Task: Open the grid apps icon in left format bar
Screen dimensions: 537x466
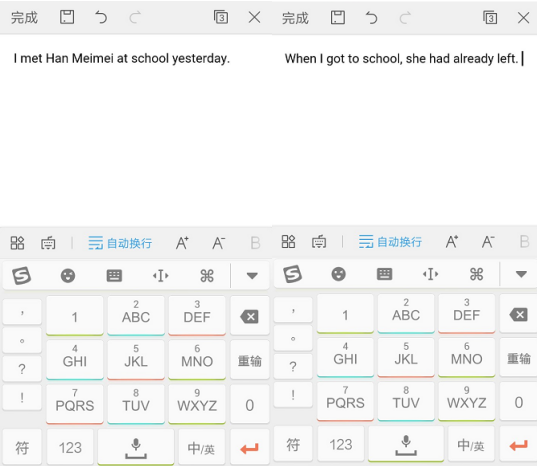Action: [x=17, y=243]
